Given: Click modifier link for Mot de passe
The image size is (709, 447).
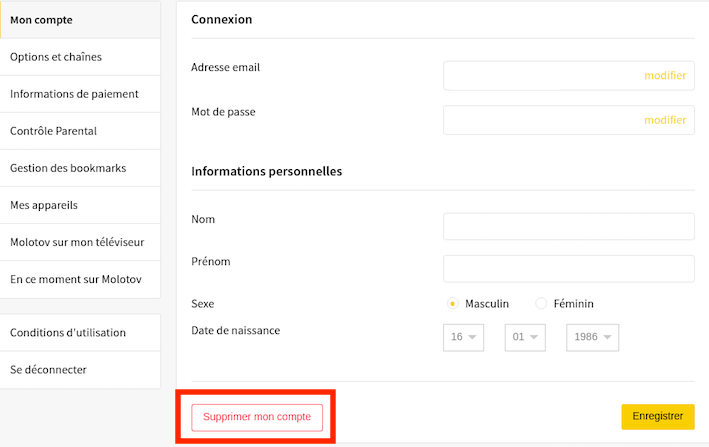Looking at the screenshot, I should tap(665, 120).
